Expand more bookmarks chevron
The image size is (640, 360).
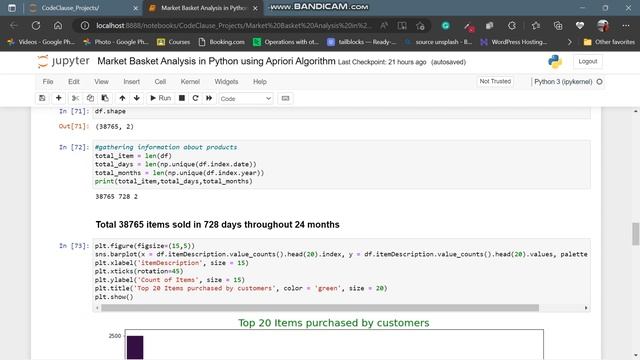[569, 42]
